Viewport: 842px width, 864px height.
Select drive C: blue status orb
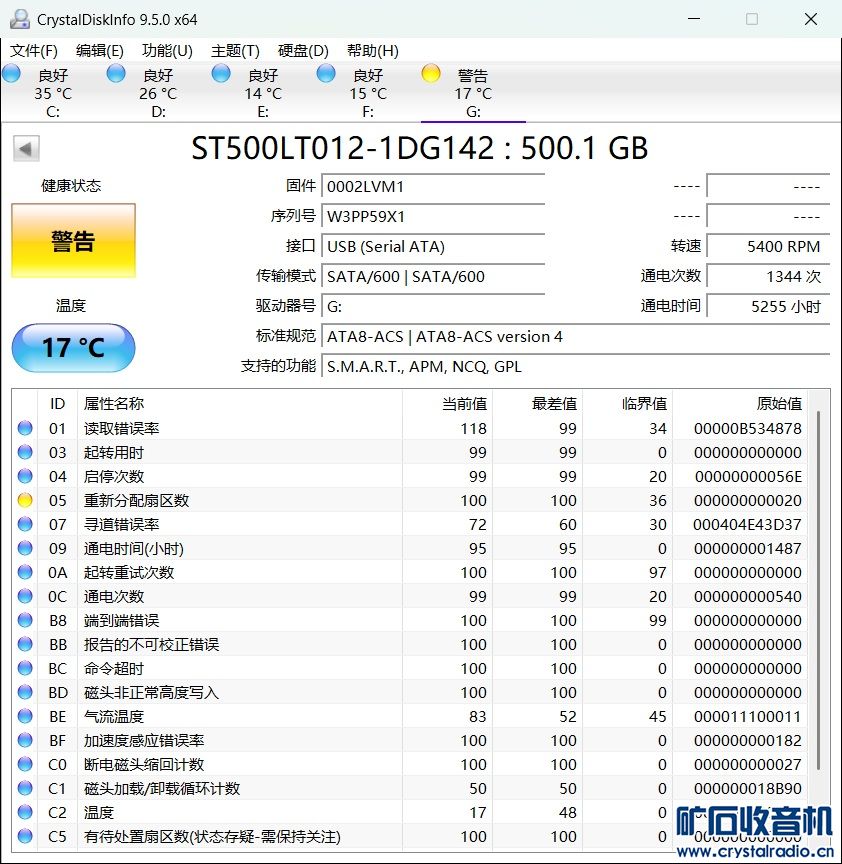coord(11,73)
